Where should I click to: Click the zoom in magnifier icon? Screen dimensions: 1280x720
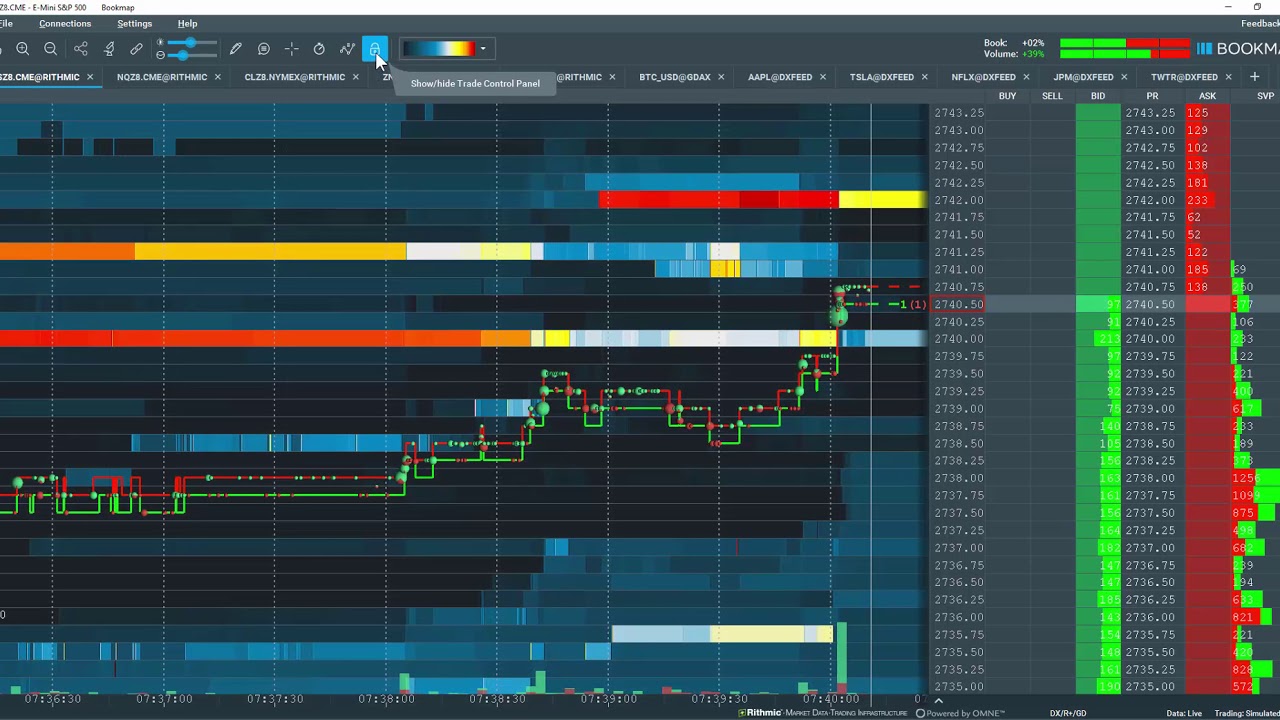(23, 49)
